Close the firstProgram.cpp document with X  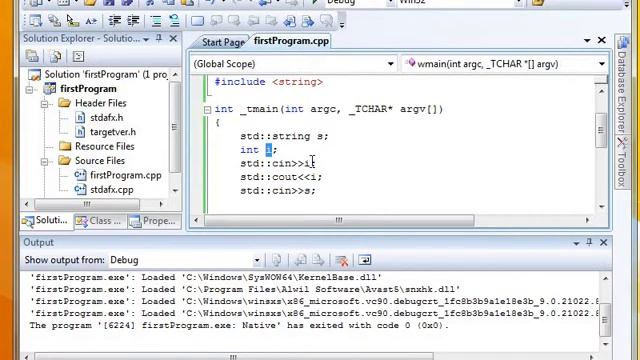point(602,40)
